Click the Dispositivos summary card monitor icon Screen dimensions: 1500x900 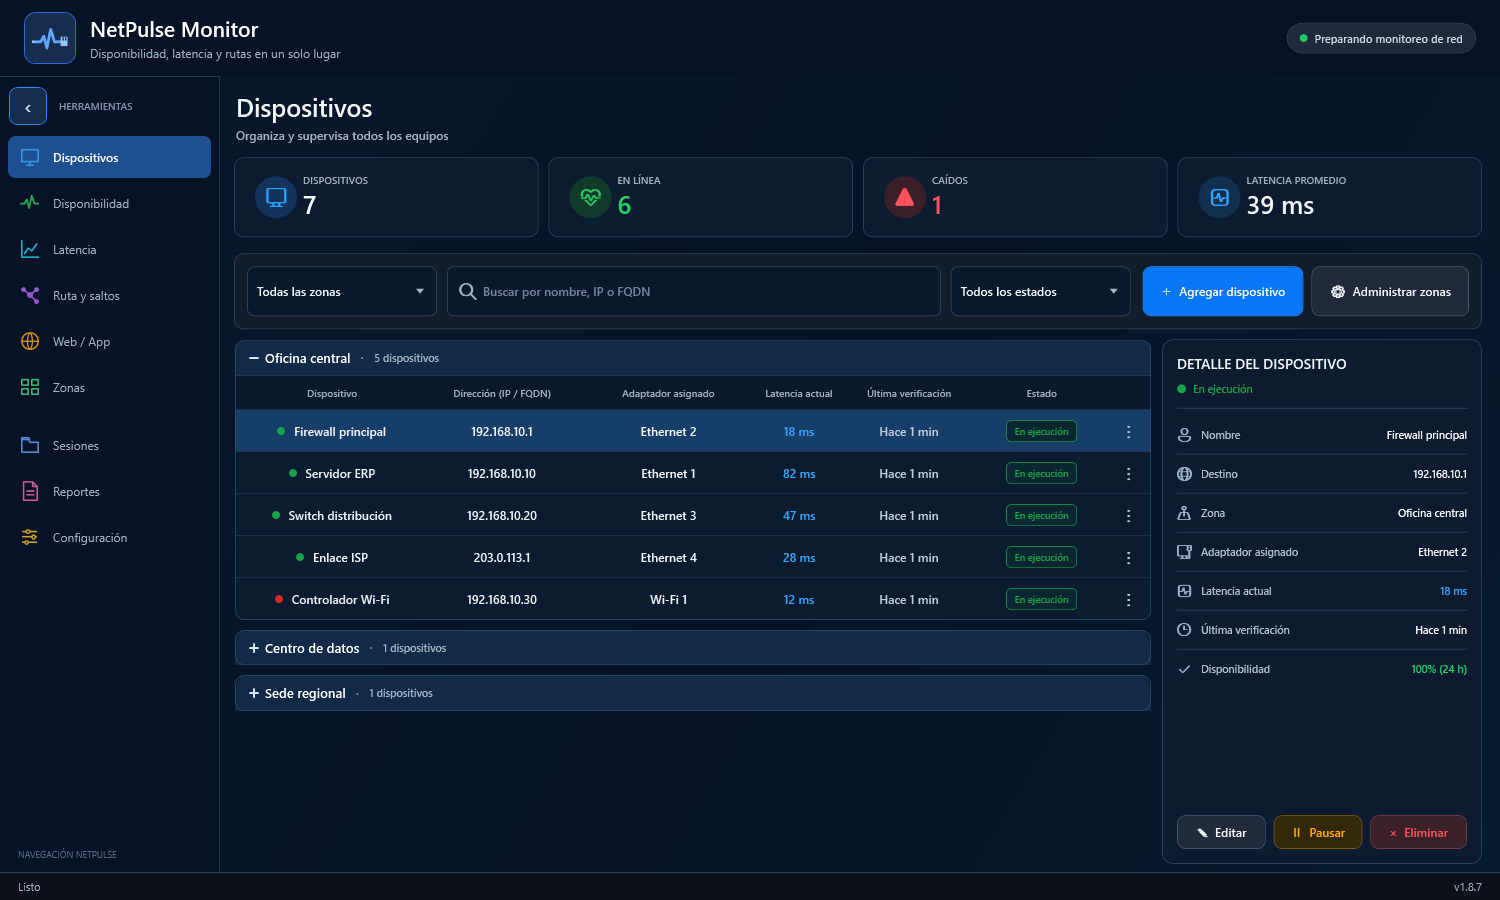(276, 197)
